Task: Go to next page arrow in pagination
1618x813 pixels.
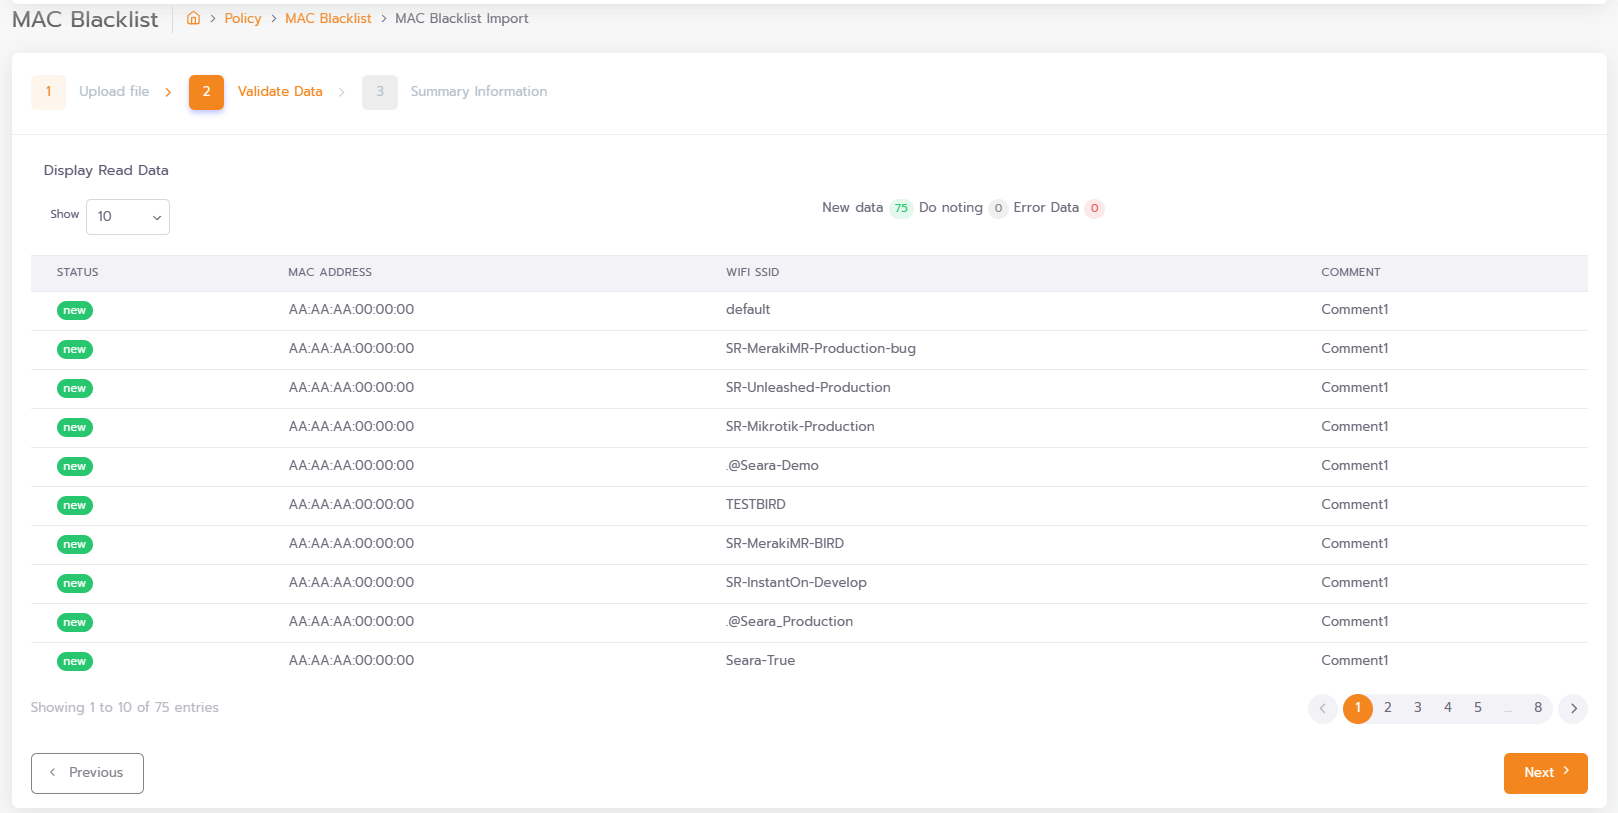Action: point(1573,709)
